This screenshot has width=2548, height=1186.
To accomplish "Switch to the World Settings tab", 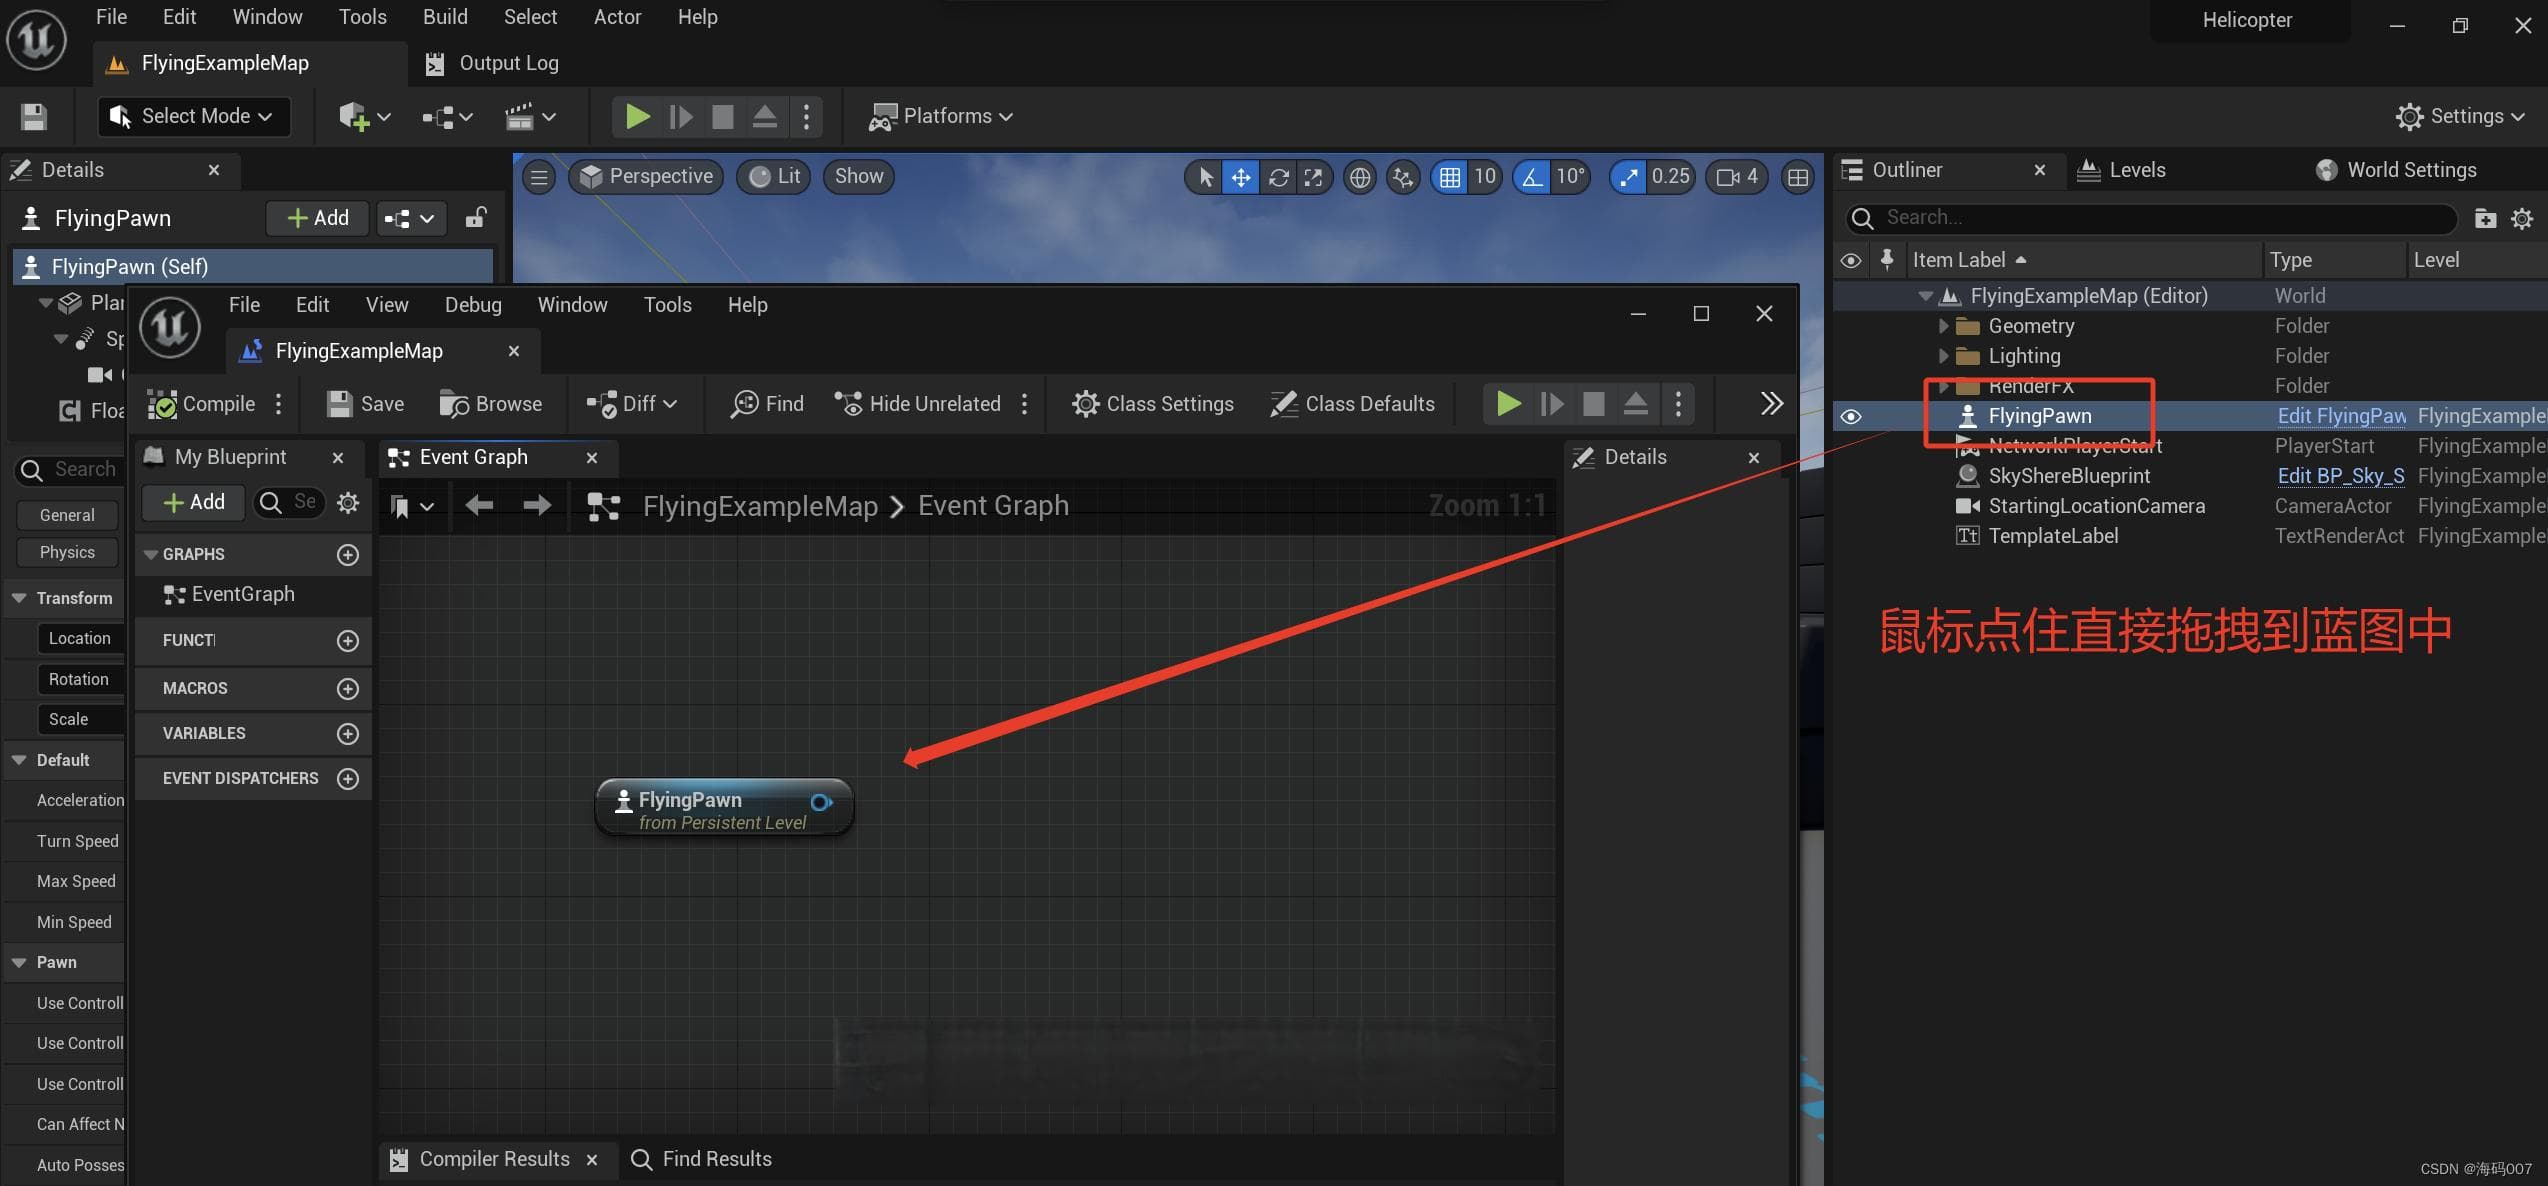I will 2396,170.
